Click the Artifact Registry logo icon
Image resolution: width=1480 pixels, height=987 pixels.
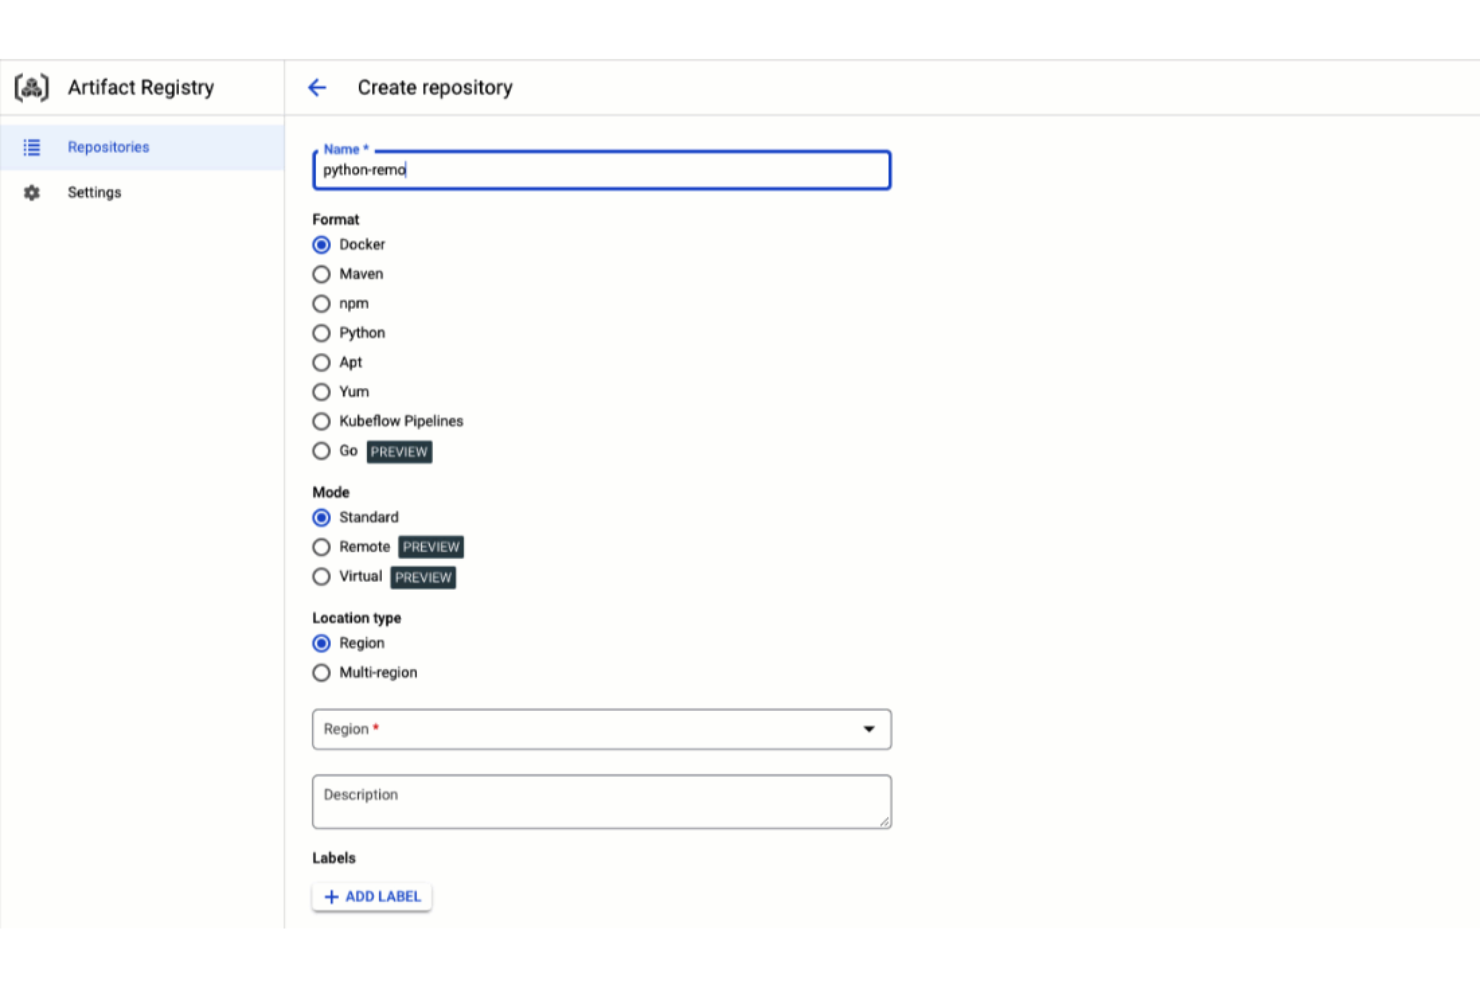pos(32,88)
